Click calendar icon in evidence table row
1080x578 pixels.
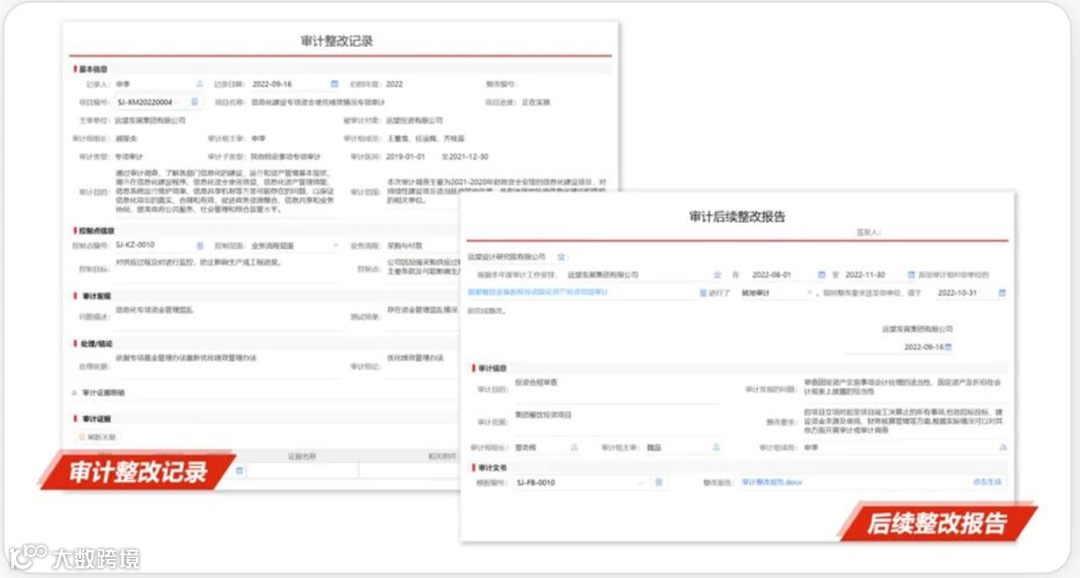pyautogui.click(x=240, y=471)
